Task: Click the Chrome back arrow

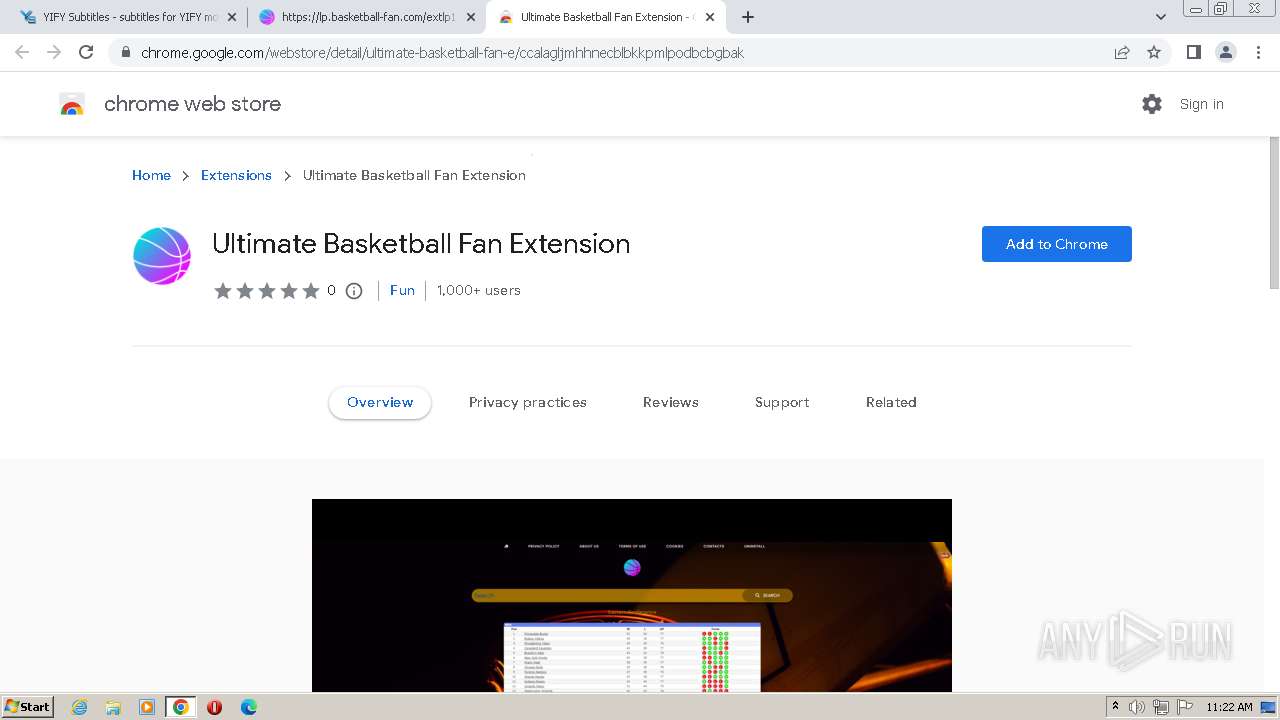Action: (x=22, y=52)
